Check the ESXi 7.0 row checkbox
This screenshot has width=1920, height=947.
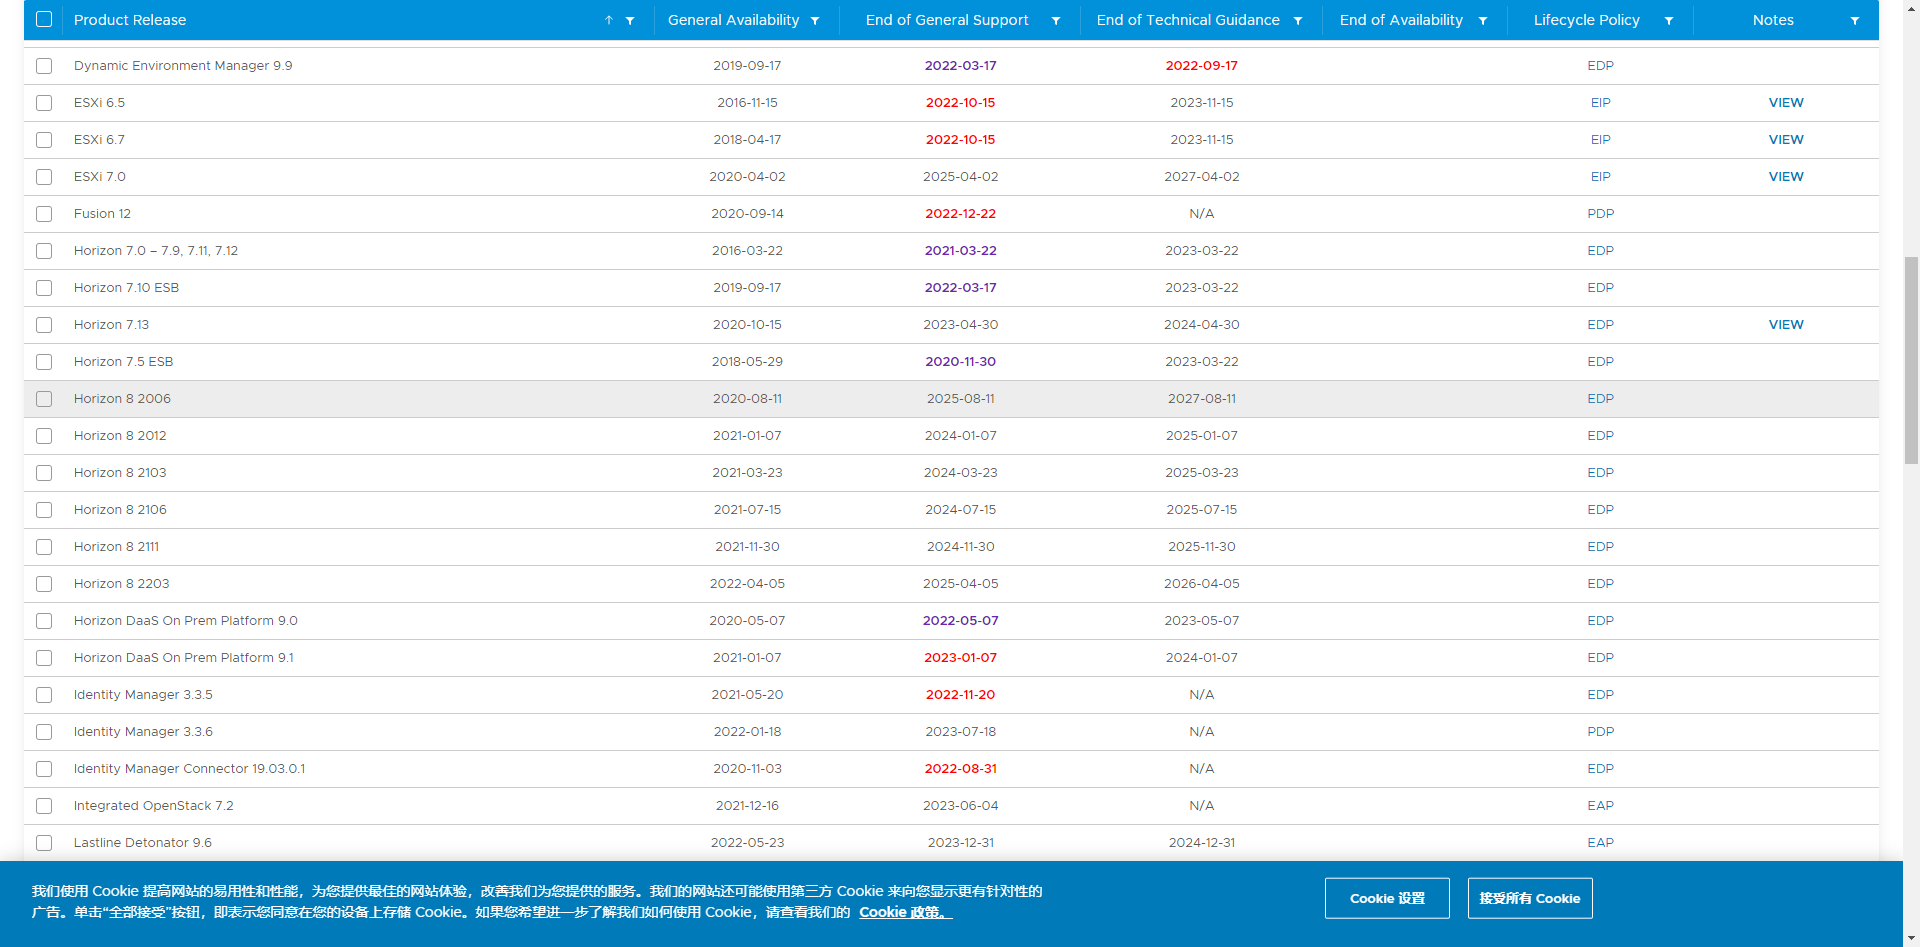point(44,177)
